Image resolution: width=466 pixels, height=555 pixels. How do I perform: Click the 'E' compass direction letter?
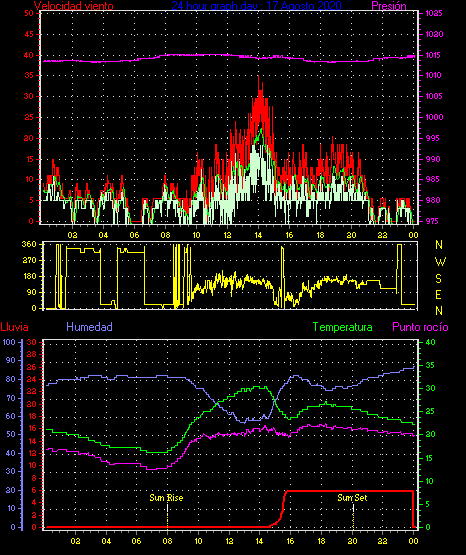tap(438, 294)
